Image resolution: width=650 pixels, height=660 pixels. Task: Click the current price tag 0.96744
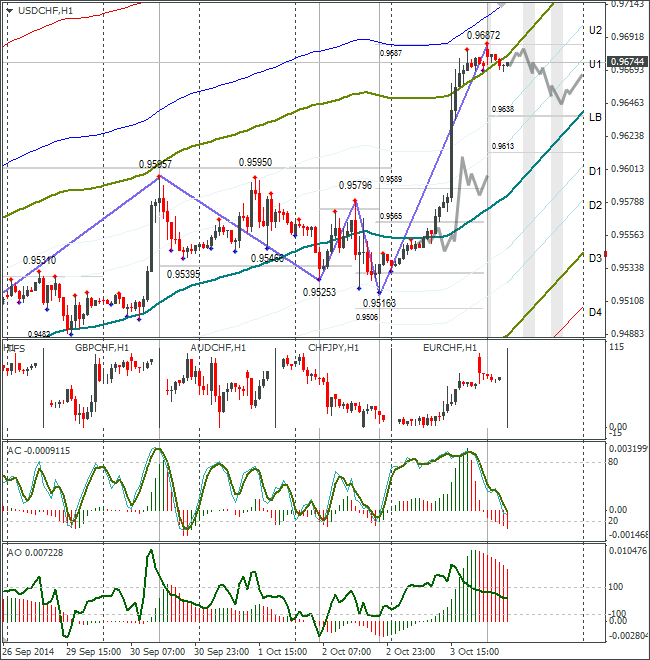click(x=627, y=61)
